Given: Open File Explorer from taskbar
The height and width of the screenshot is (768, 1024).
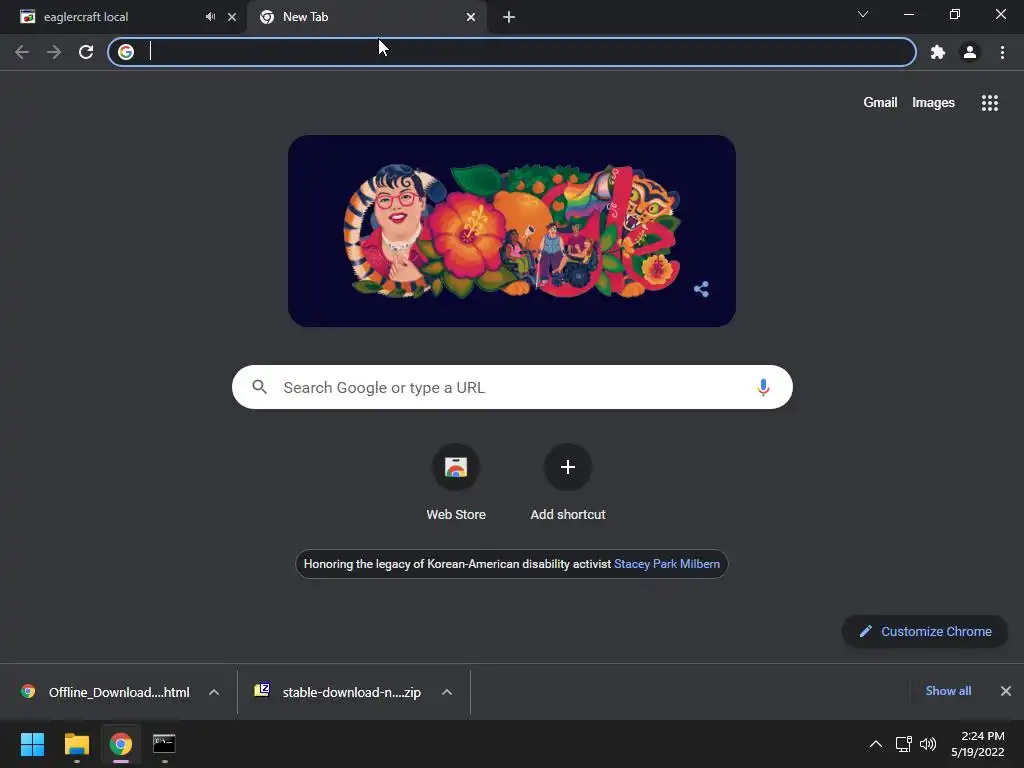Looking at the screenshot, I should tap(76, 744).
